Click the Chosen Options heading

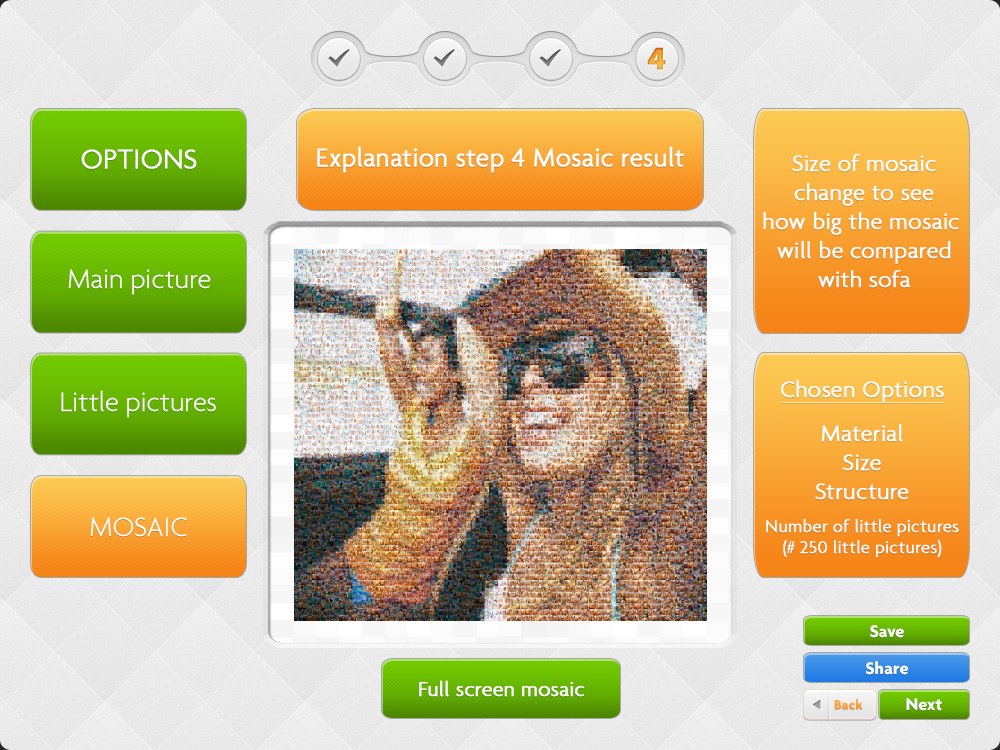click(862, 390)
